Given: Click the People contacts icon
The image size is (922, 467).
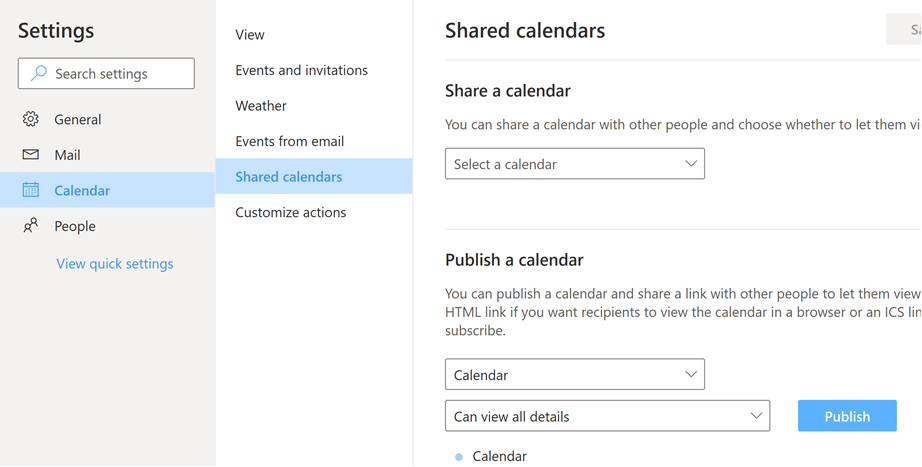Looking at the screenshot, I should coord(31,226).
